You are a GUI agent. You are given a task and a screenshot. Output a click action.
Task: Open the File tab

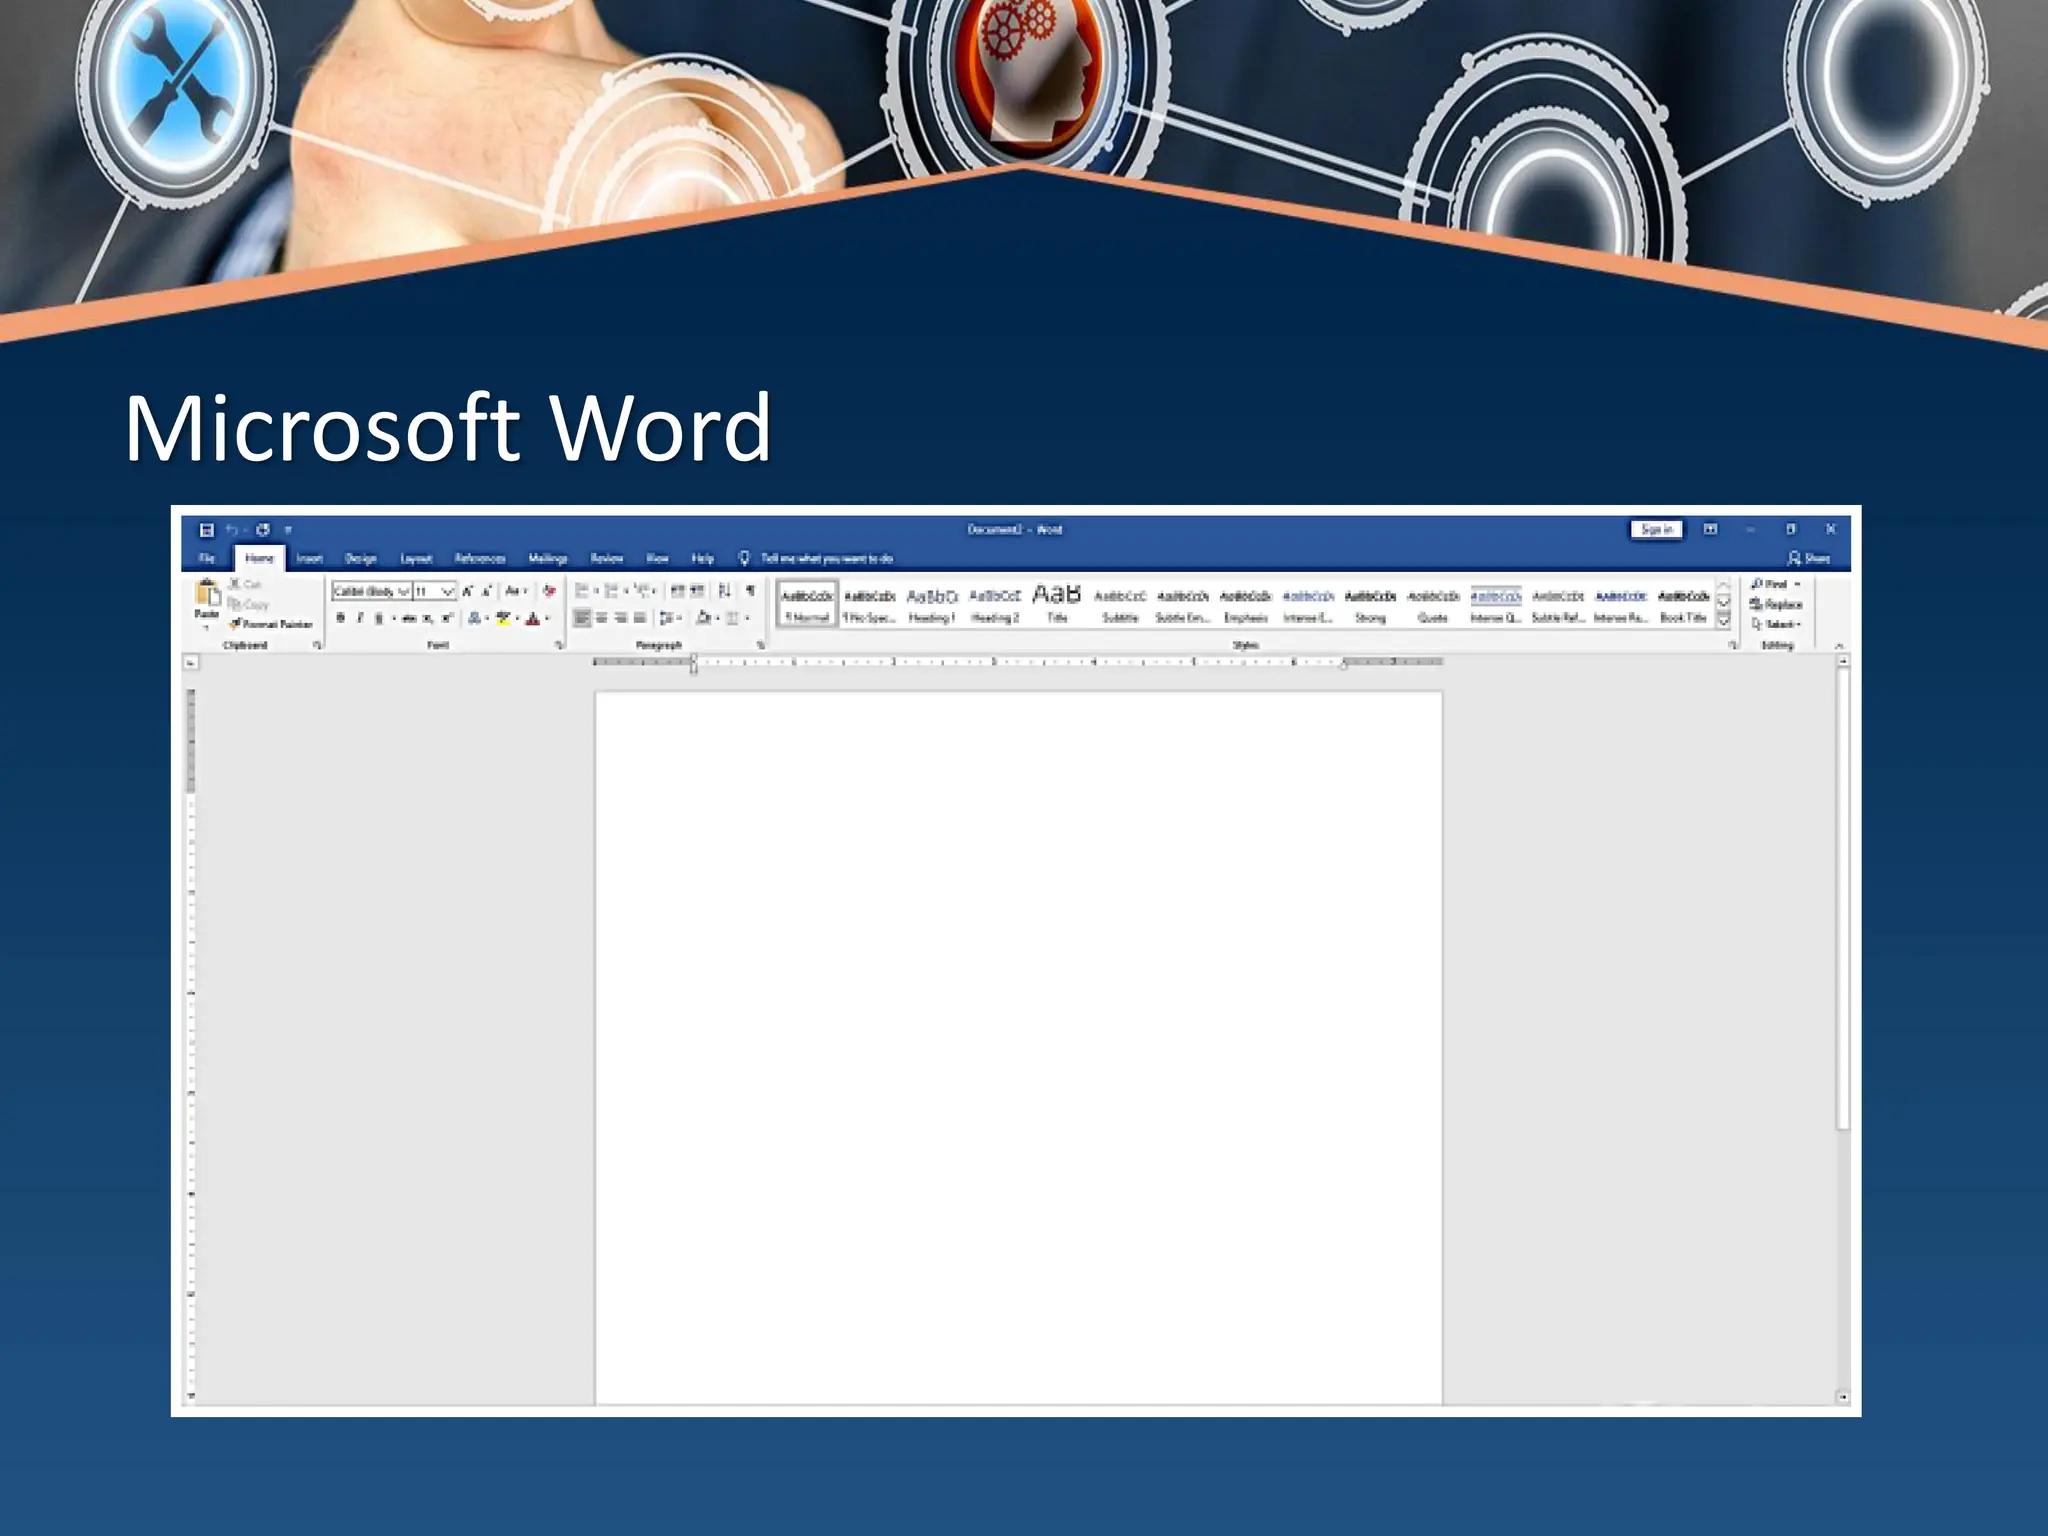tap(207, 558)
